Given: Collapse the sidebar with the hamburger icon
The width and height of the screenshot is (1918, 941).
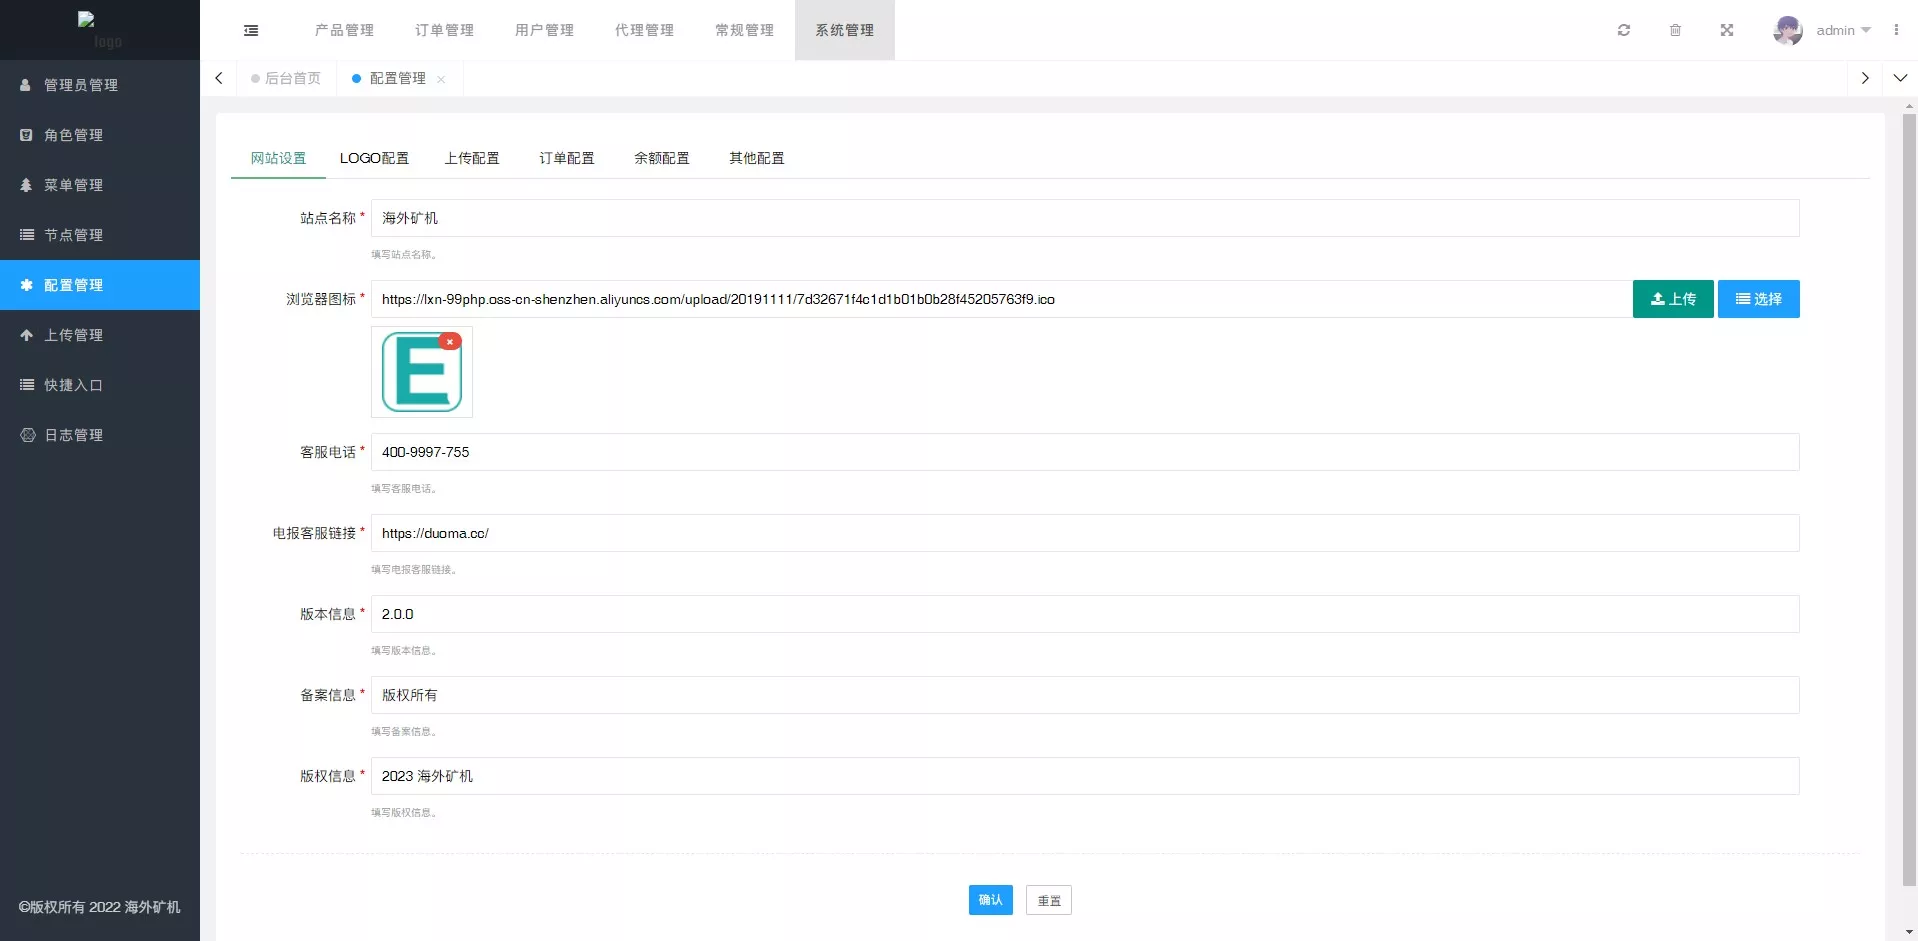Looking at the screenshot, I should 251,30.
